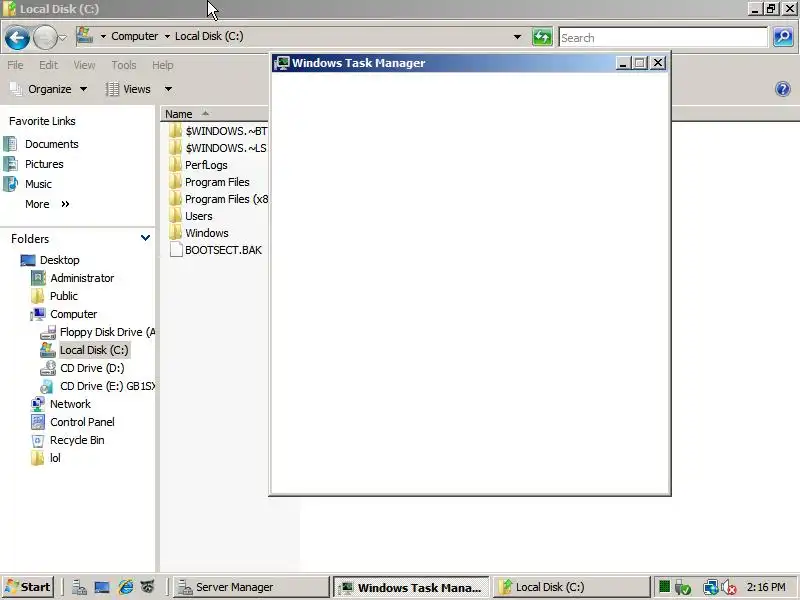This screenshot has width=800, height=600.
Task: Select the Program Files folder
Action: point(217,182)
